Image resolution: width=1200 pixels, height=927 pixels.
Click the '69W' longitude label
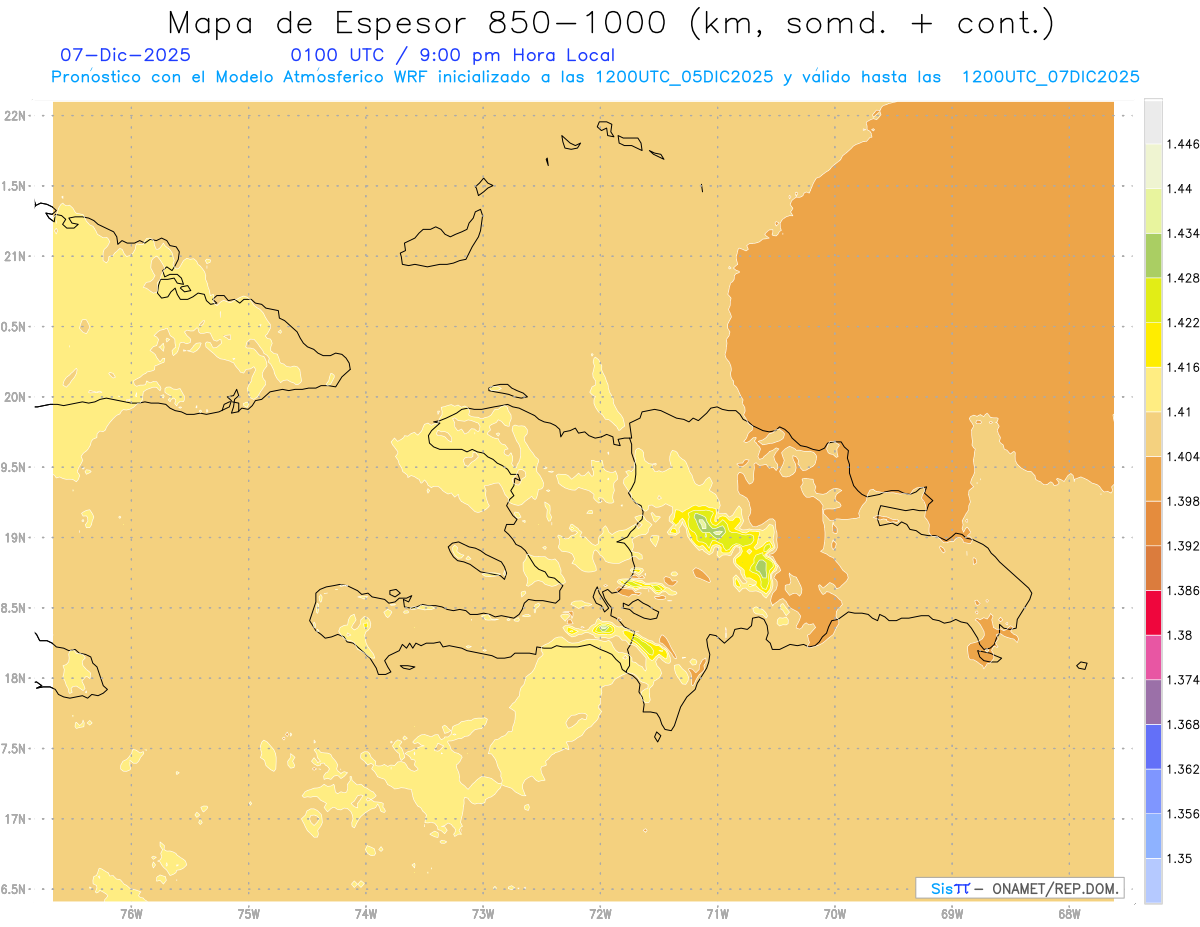[x=952, y=913]
